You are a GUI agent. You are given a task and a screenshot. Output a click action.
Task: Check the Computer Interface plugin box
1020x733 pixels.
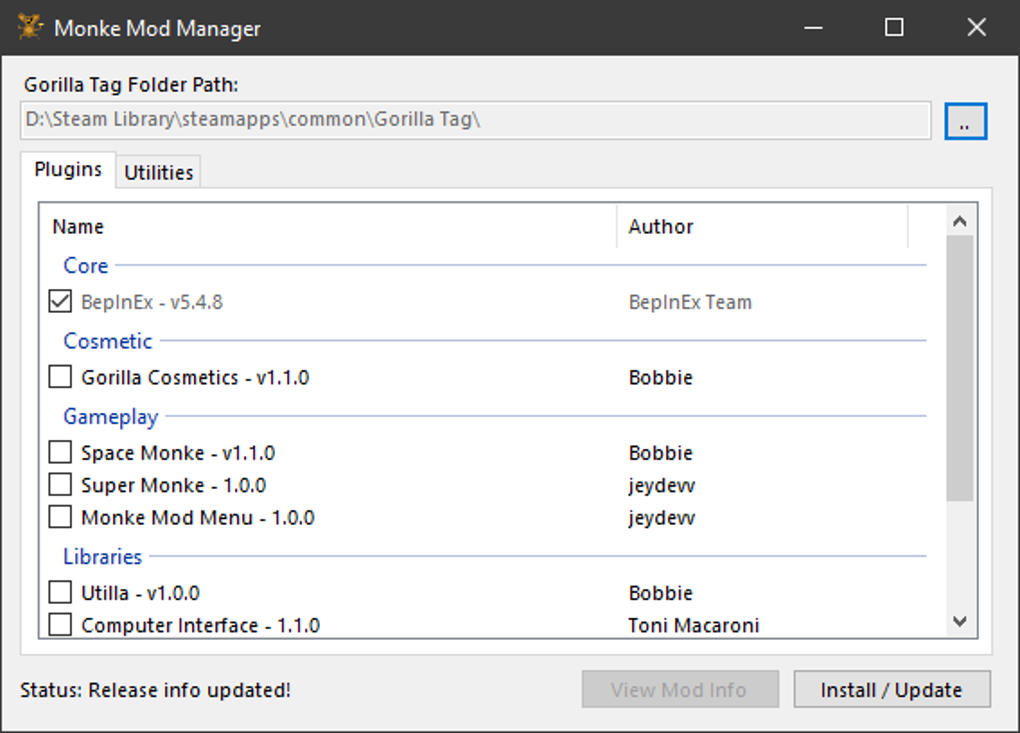[x=61, y=625]
